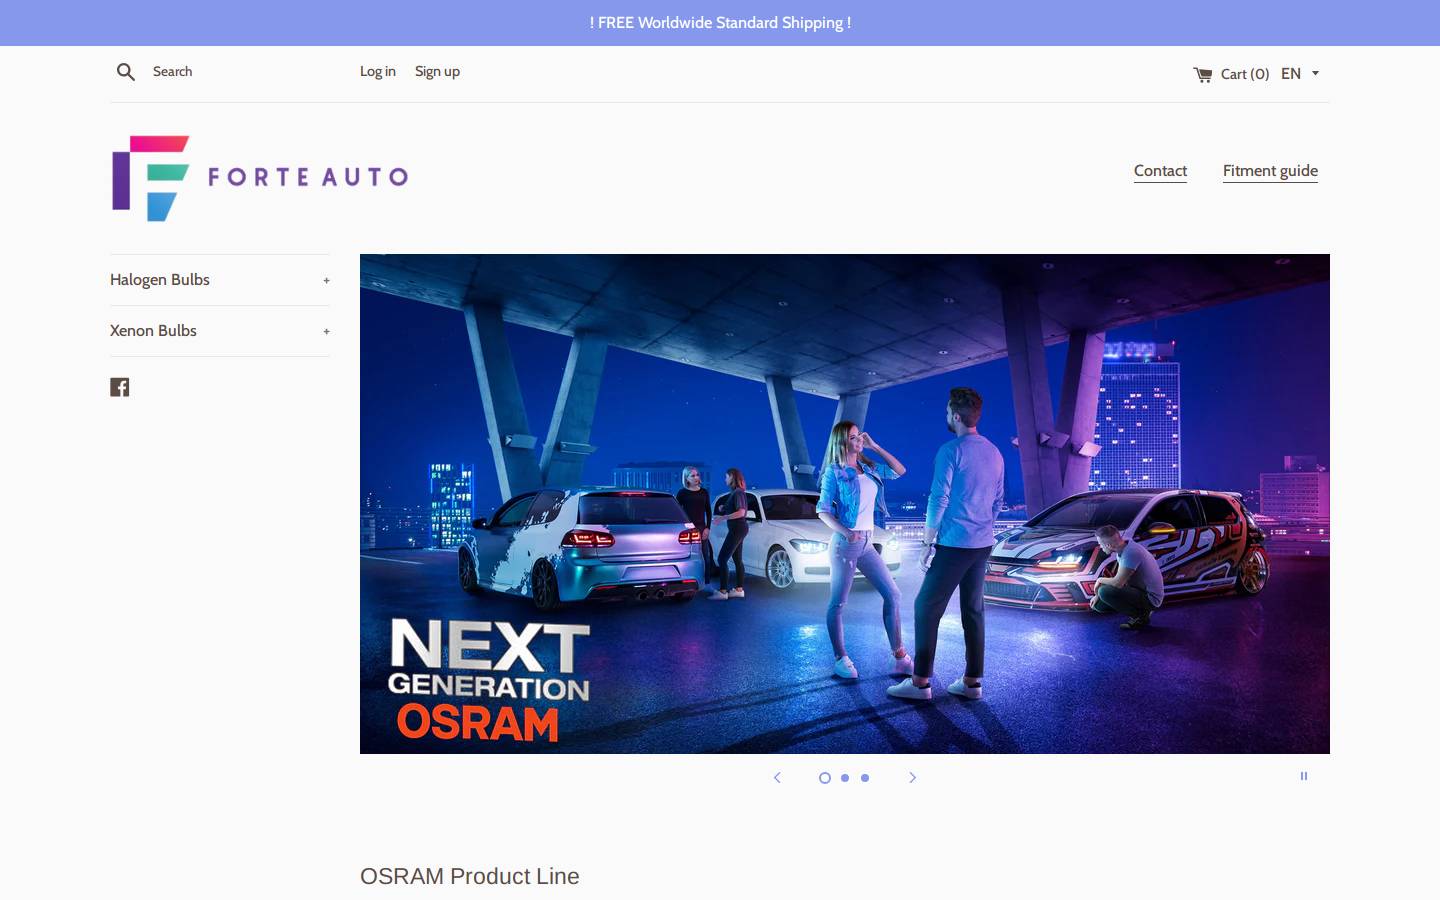This screenshot has height=900, width=1440.
Task: Pause the slideshow
Action: 1304,776
